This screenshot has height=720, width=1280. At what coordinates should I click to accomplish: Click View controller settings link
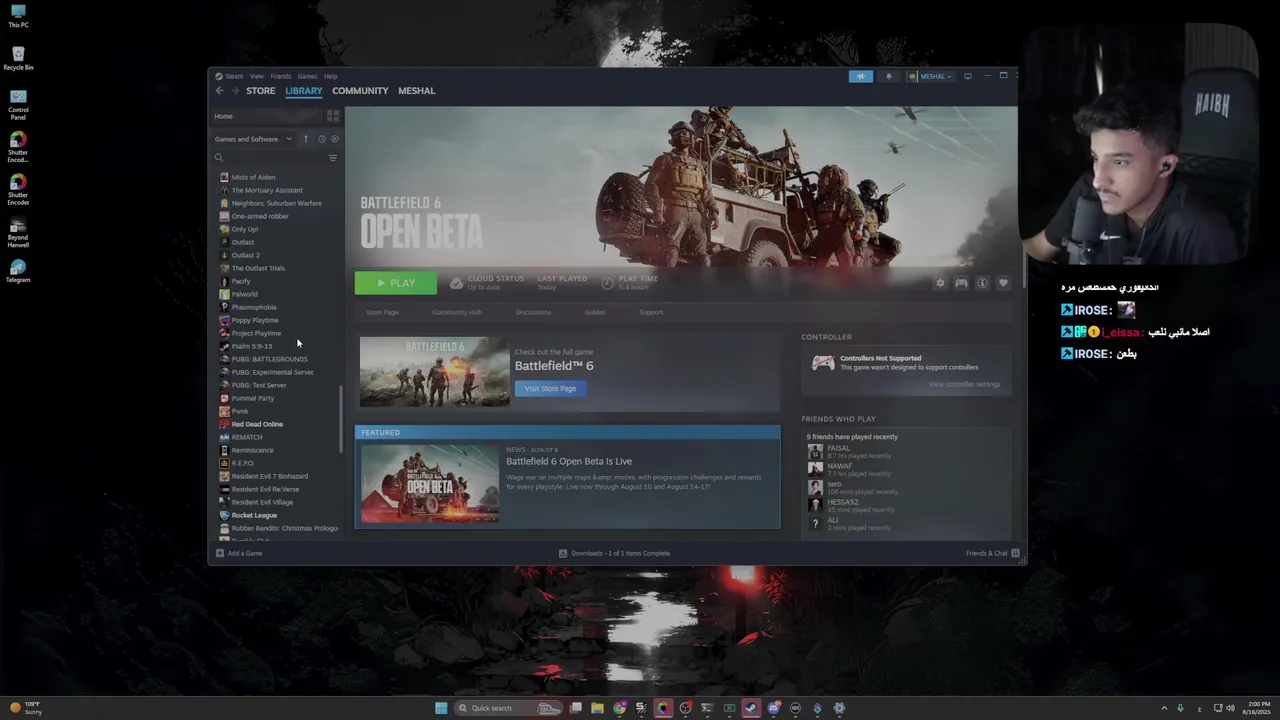pos(964,384)
